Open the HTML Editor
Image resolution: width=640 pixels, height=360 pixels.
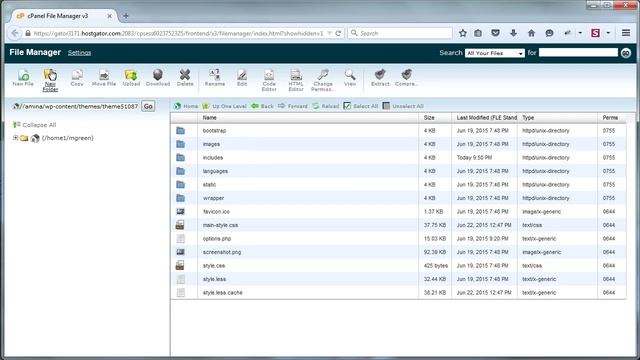tap(296, 80)
